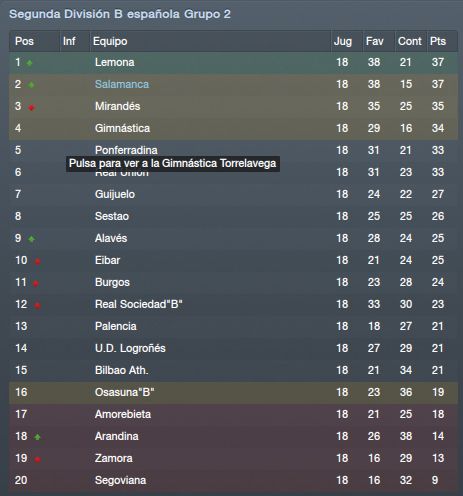Image resolution: width=463 pixels, height=496 pixels.
Task: Click the red down arrow beside Eibar
Action: [38, 261]
